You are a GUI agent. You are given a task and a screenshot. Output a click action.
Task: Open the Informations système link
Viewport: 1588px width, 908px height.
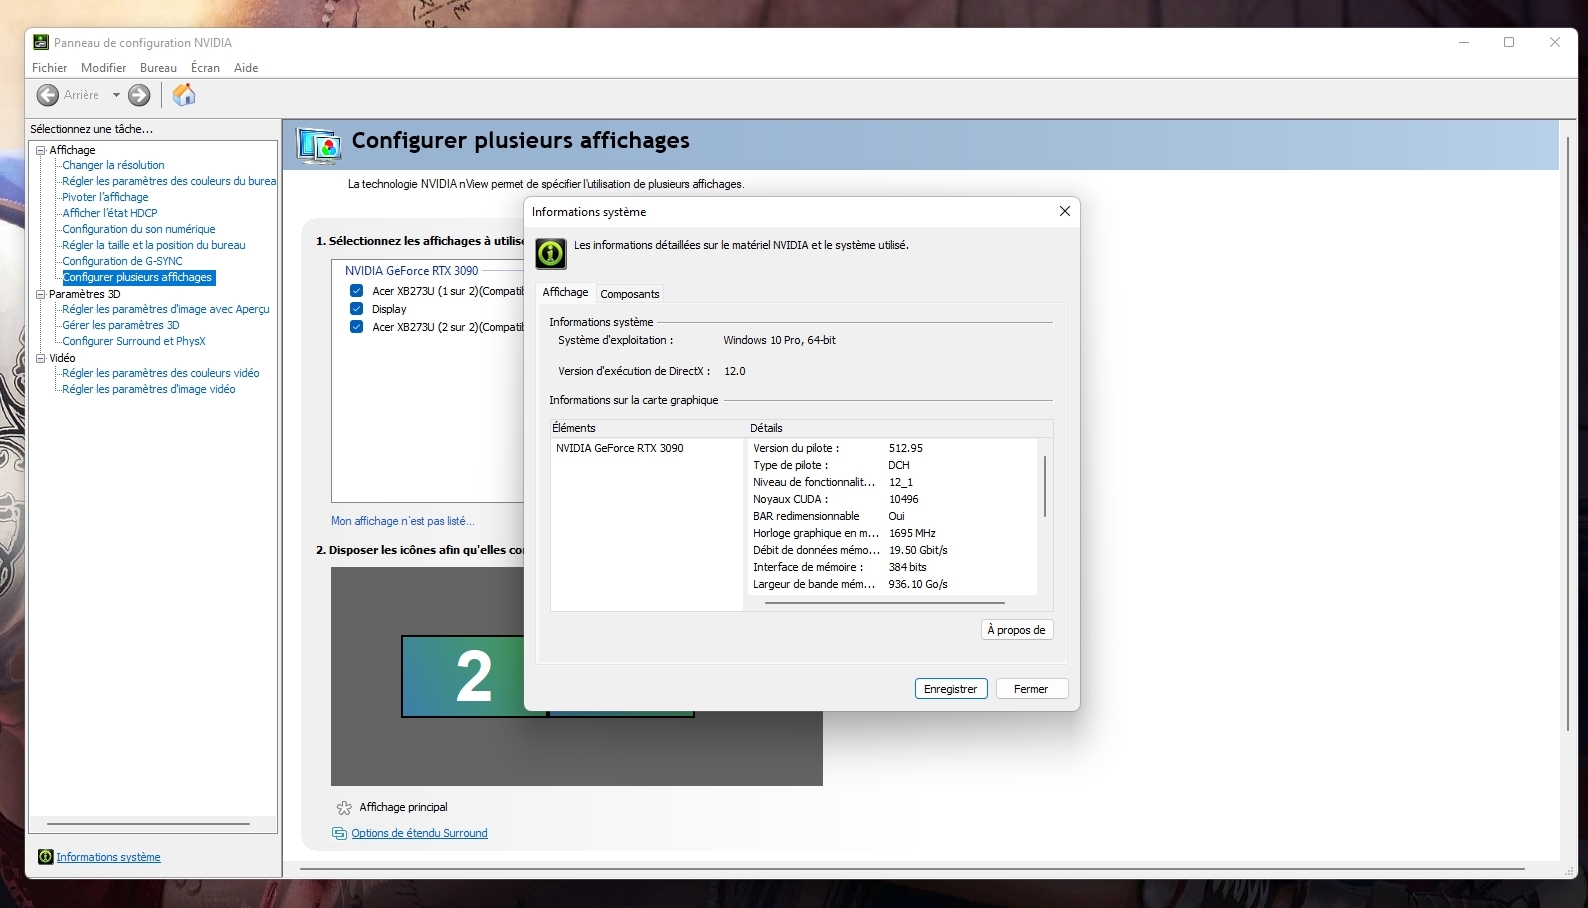pos(108,857)
